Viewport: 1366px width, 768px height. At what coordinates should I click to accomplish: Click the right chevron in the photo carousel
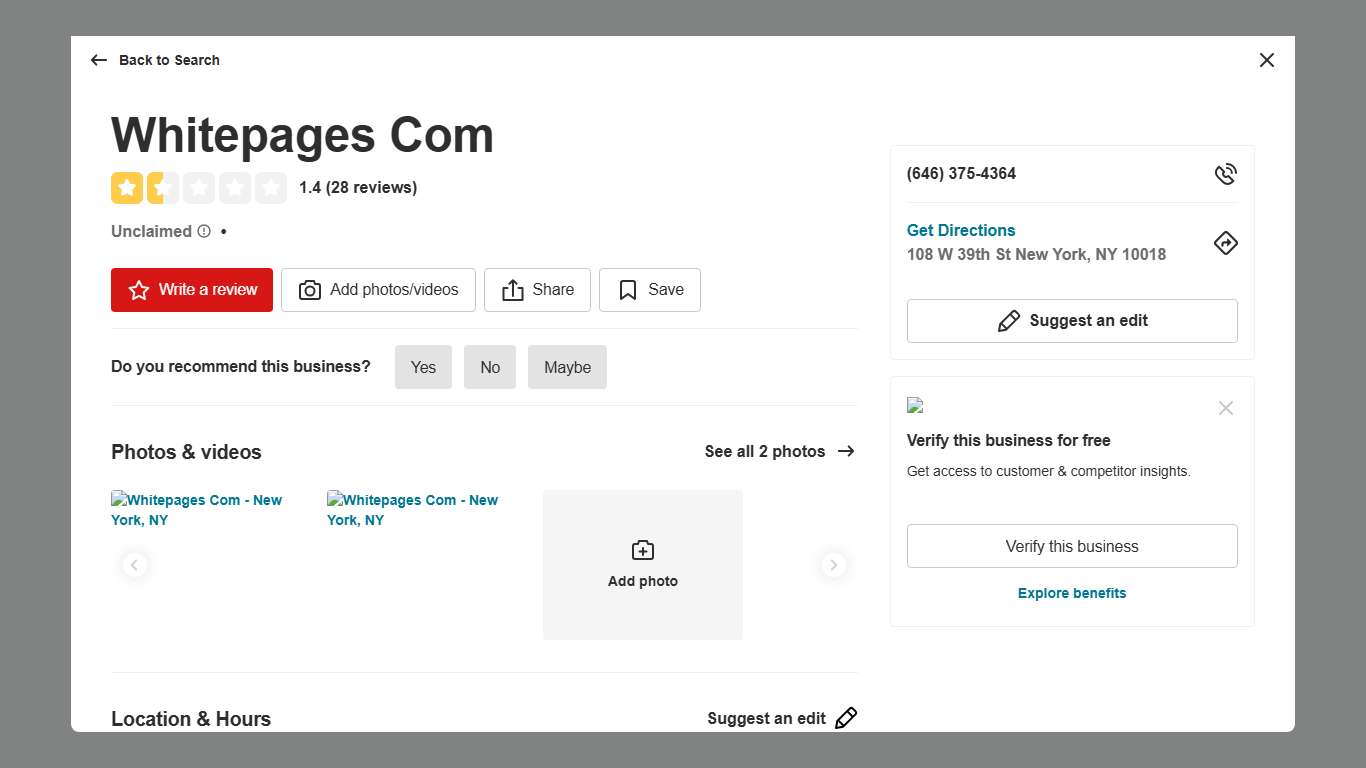(x=834, y=565)
